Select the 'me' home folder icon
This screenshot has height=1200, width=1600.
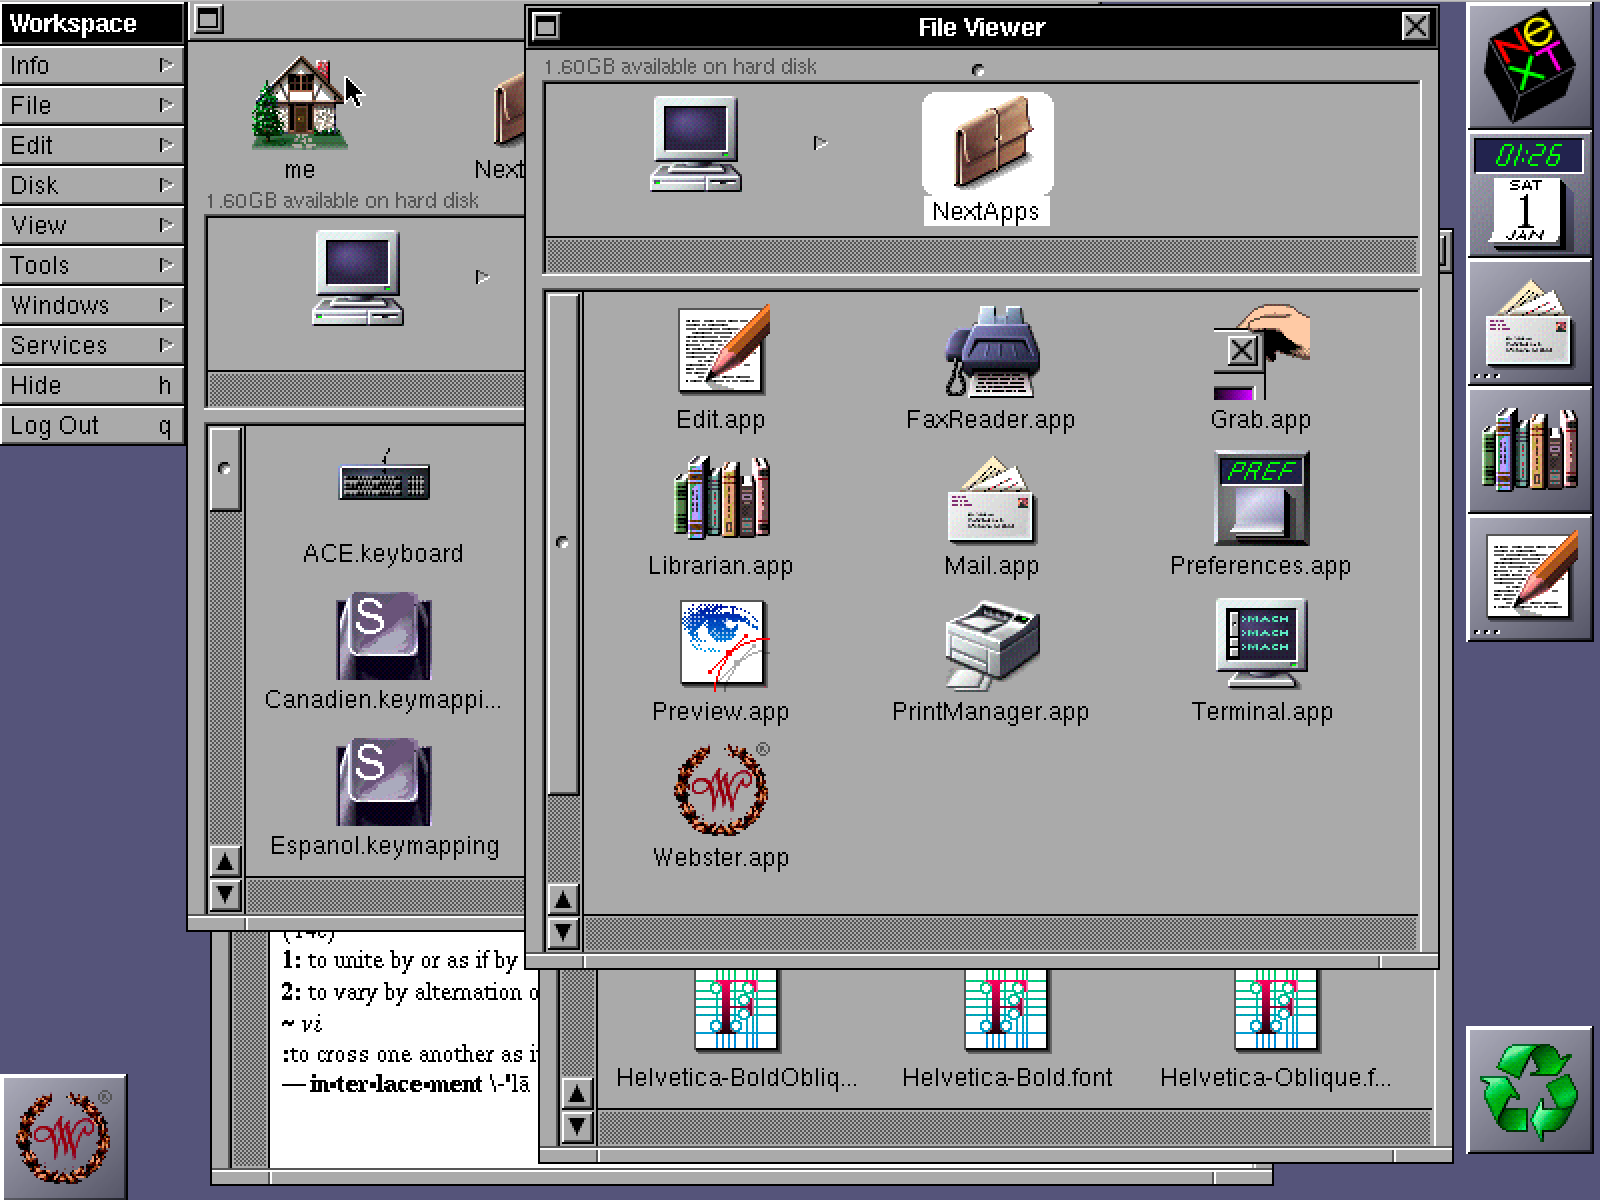(299, 105)
